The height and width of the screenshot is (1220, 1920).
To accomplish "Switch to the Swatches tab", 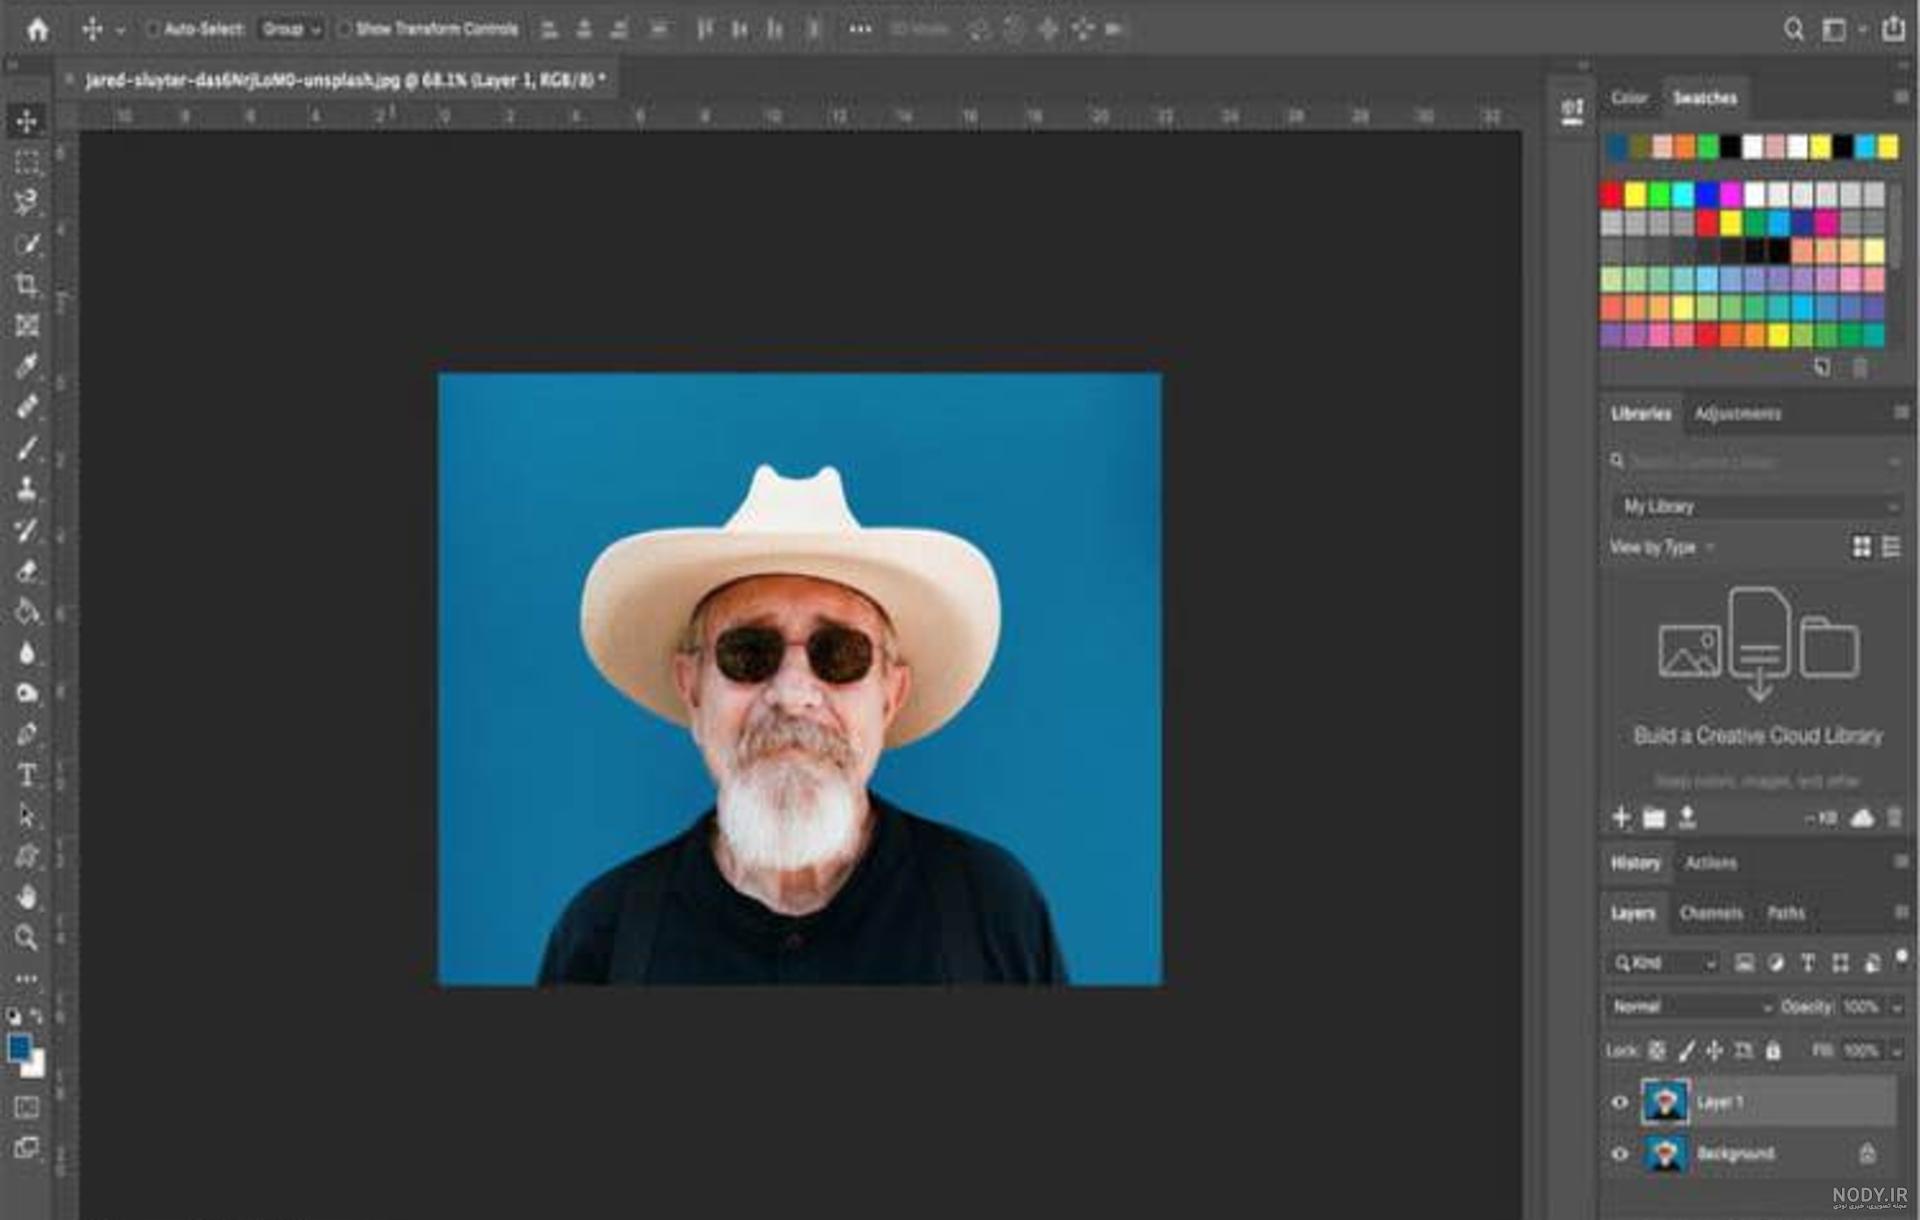I will pos(1705,98).
